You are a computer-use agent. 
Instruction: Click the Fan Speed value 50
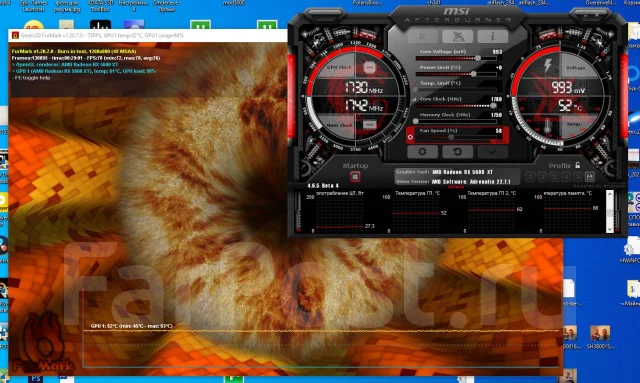pyautogui.click(x=498, y=131)
